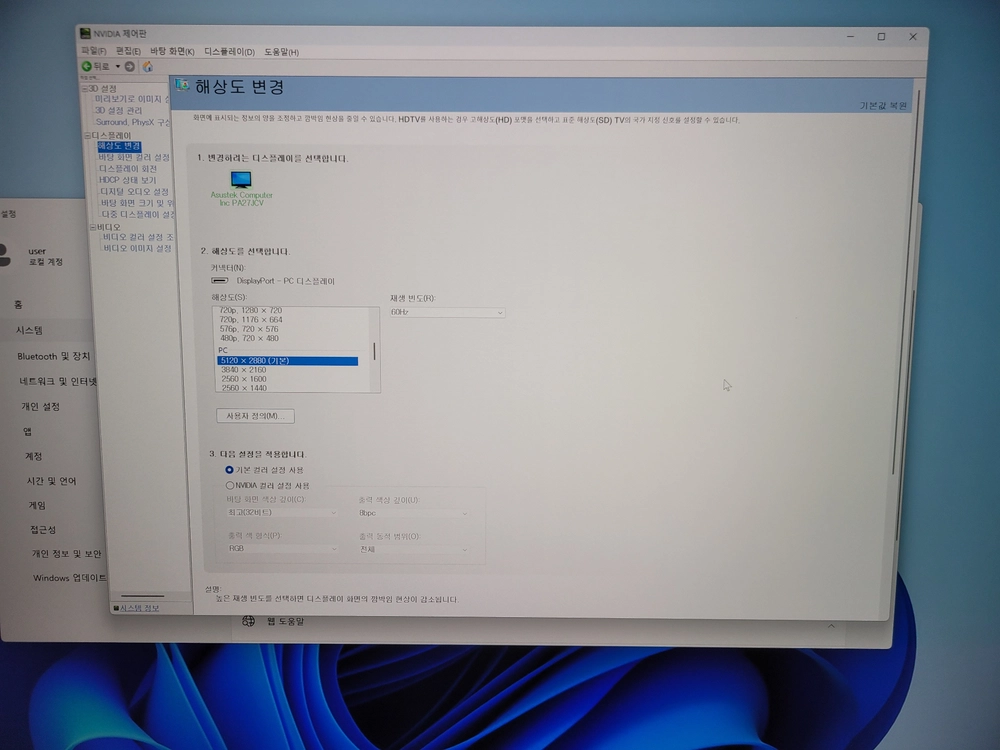Select 576p, 720 × 576 resolution
Viewport: 1000px width, 750px height.
pyautogui.click(x=249, y=329)
